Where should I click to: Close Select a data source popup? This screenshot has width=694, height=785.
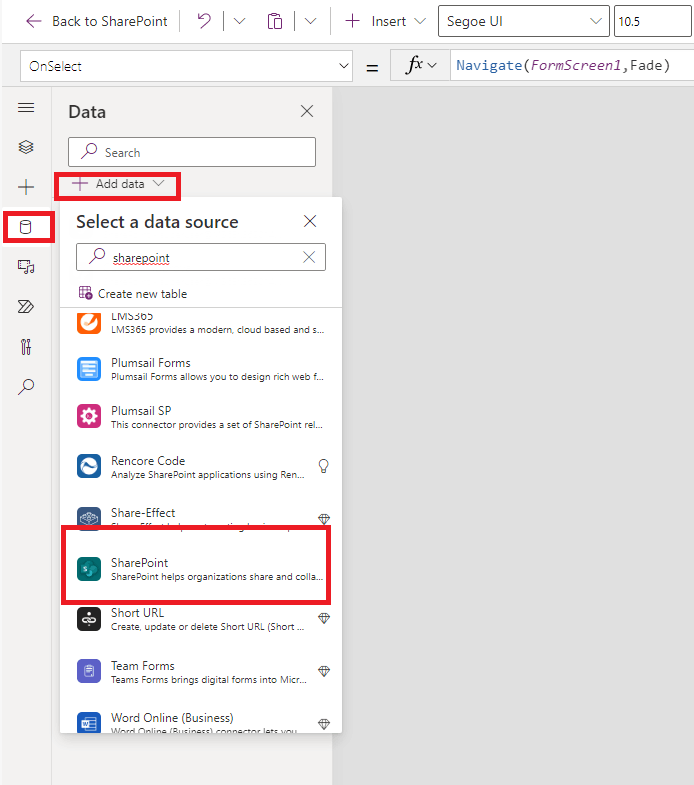point(310,221)
